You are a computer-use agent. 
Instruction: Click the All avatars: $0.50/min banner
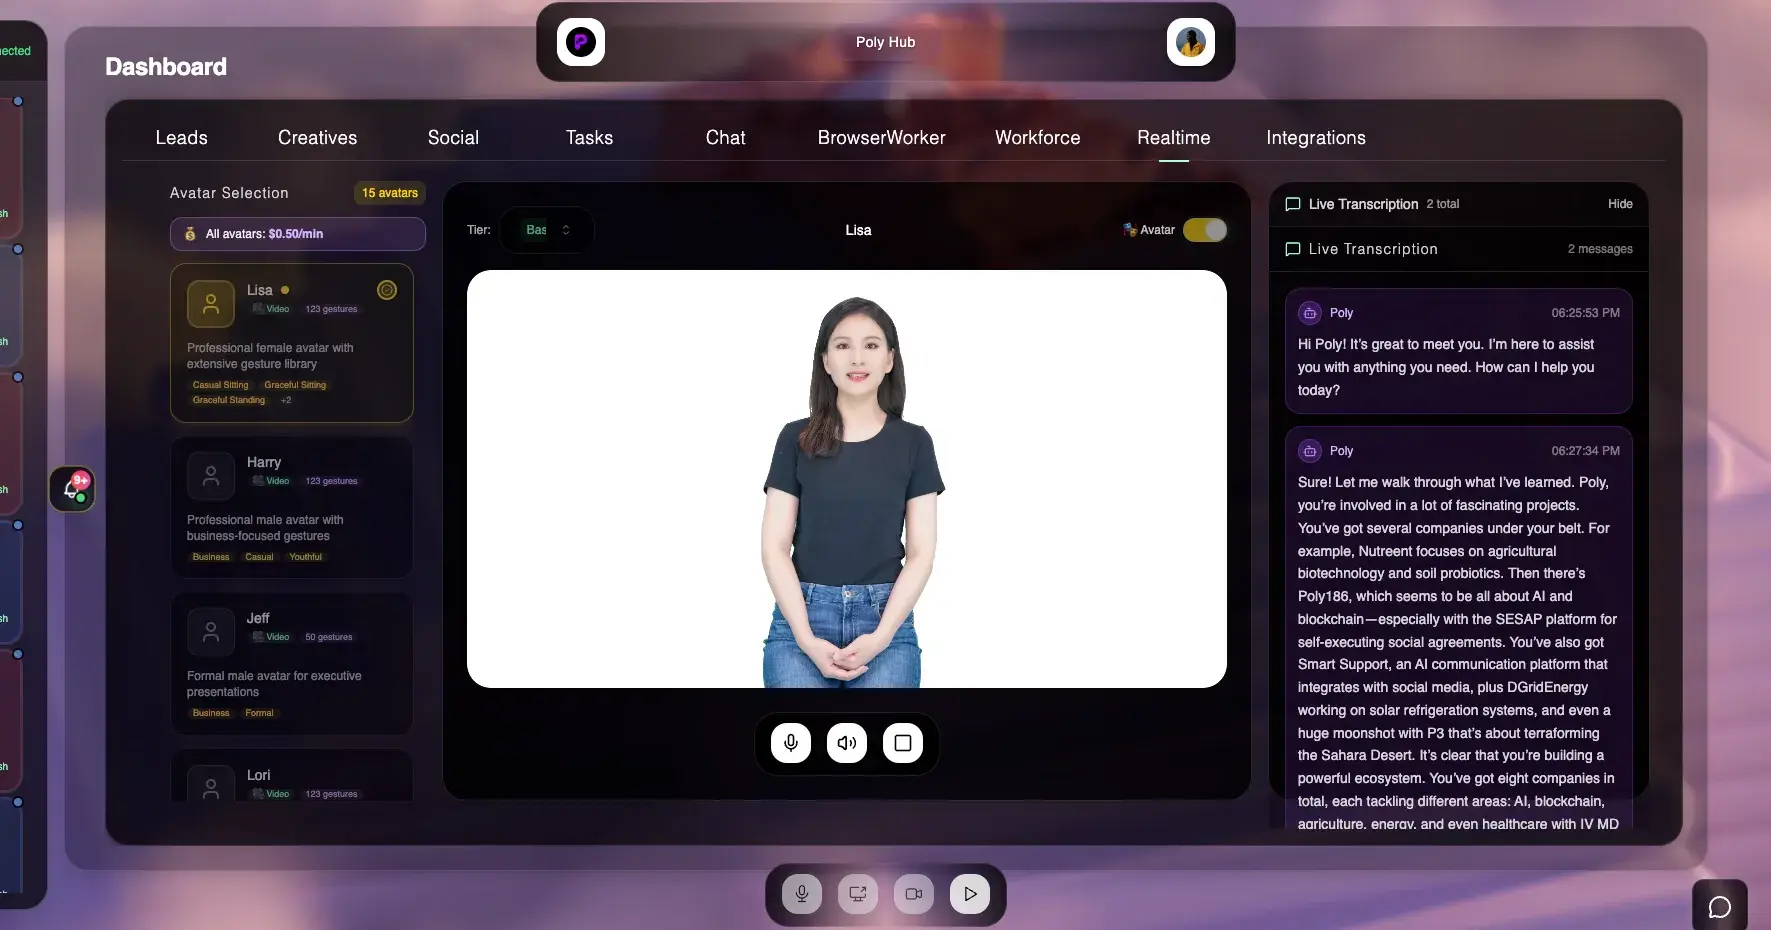[296, 234]
